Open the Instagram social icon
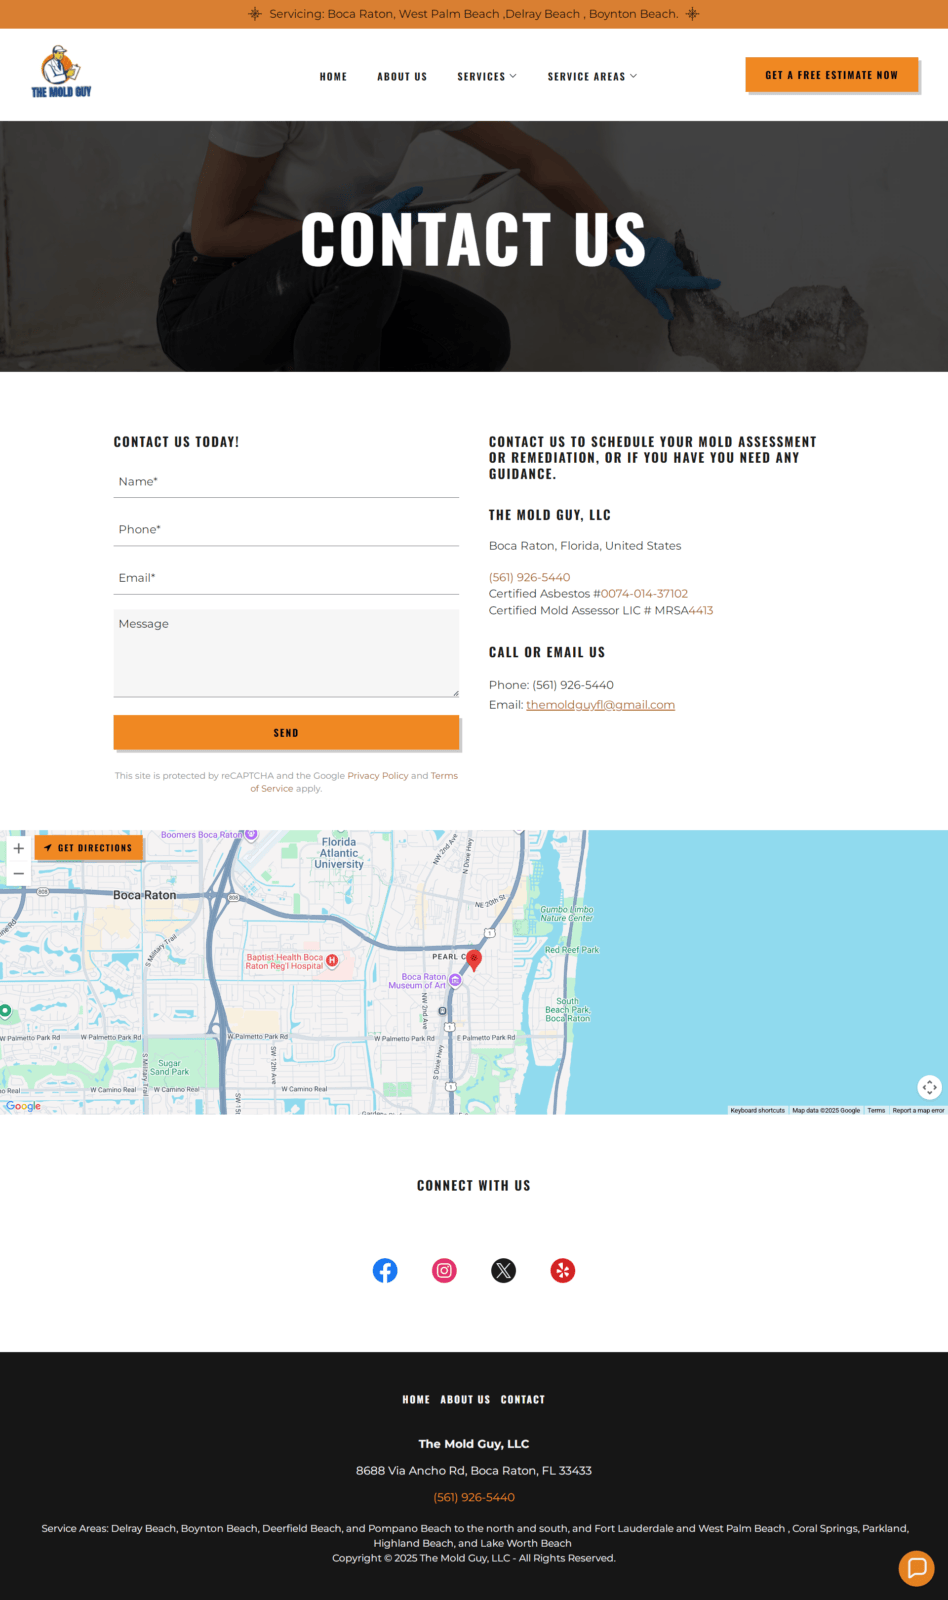Viewport: 948px width, 1600px height. 444,1270
